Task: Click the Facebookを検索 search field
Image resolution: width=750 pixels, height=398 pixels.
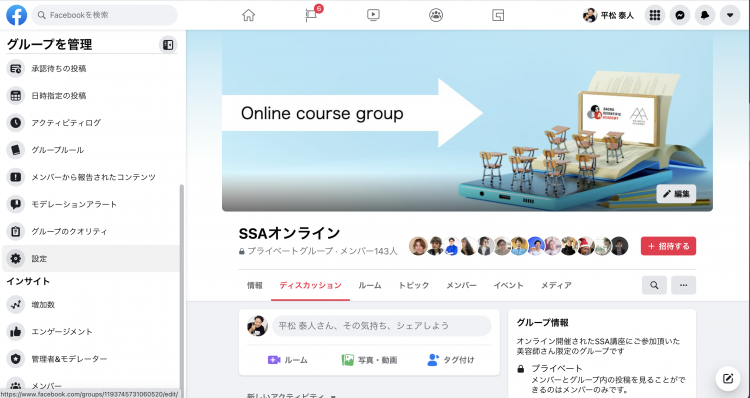Action: (x=105, y=15)
